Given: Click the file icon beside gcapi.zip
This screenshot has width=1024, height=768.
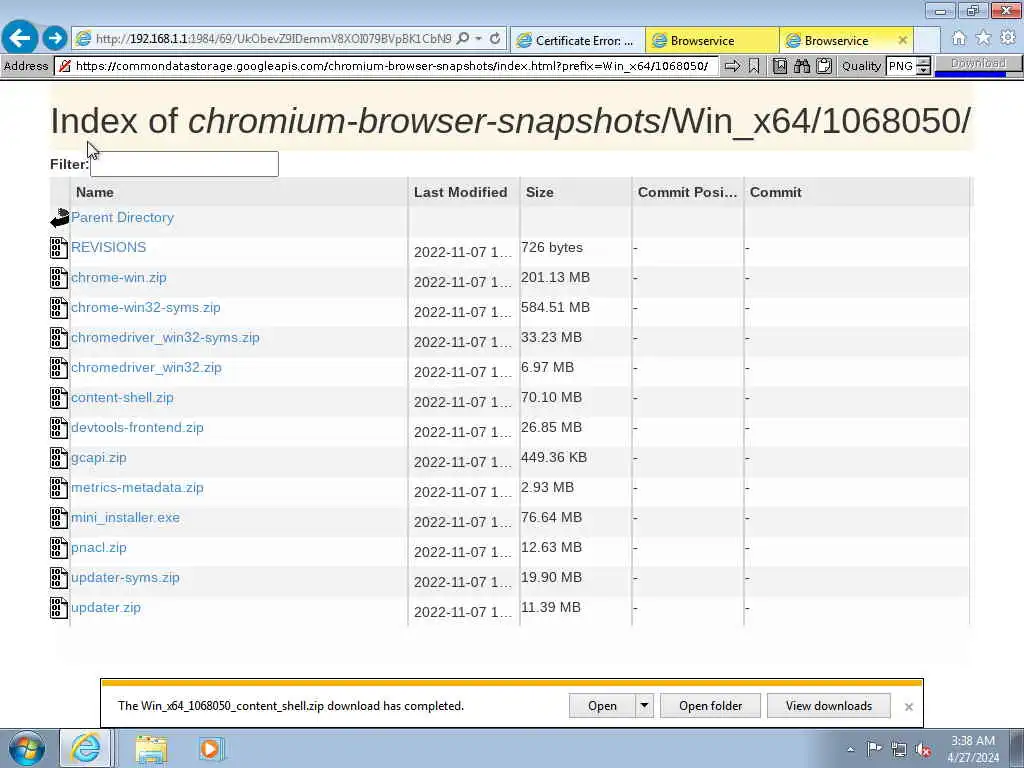Looking at the screenshot, I should pyautogui.click(x=59, y=458).
